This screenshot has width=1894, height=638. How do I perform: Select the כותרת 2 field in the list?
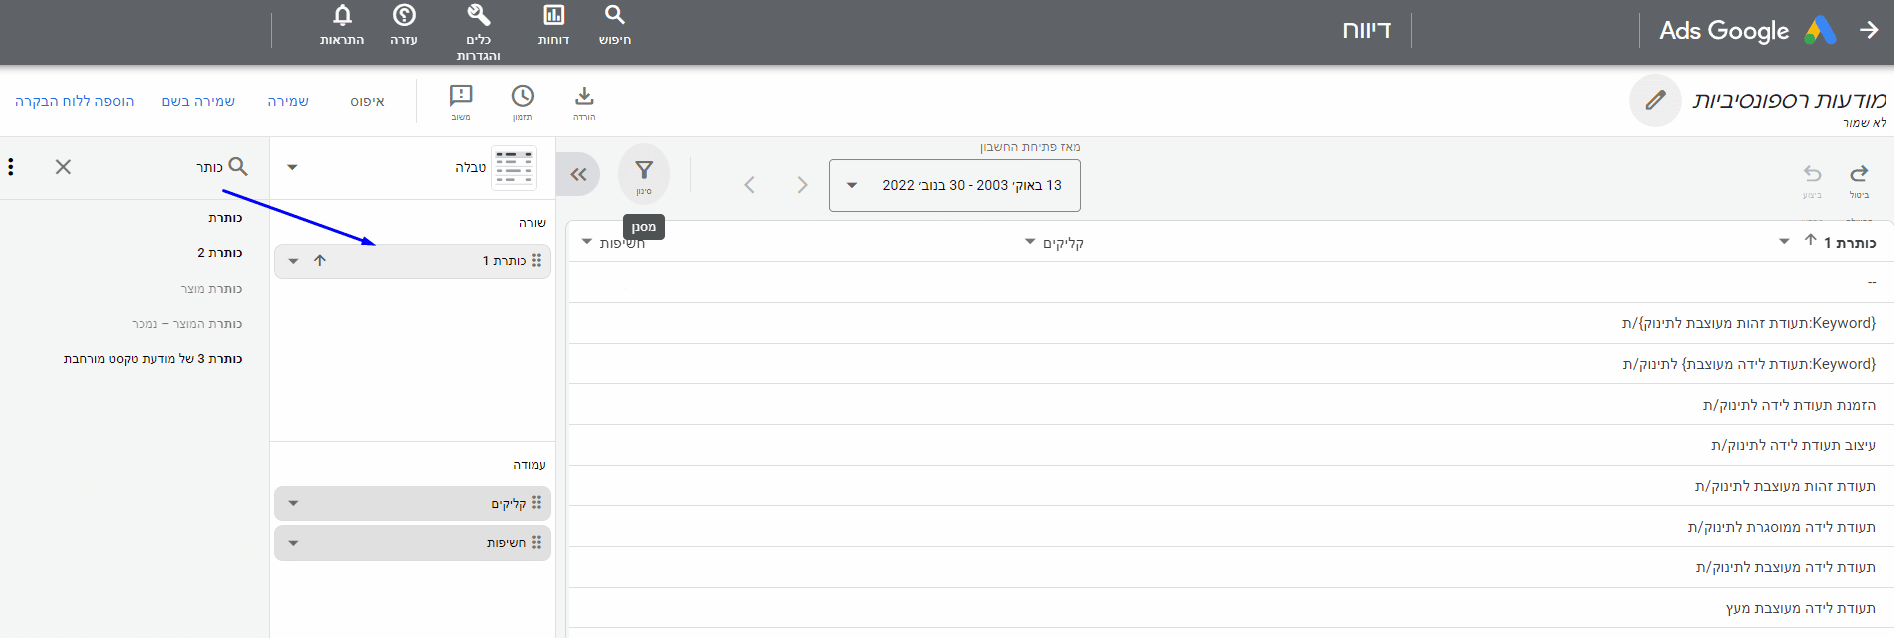(x=220, y=253)
